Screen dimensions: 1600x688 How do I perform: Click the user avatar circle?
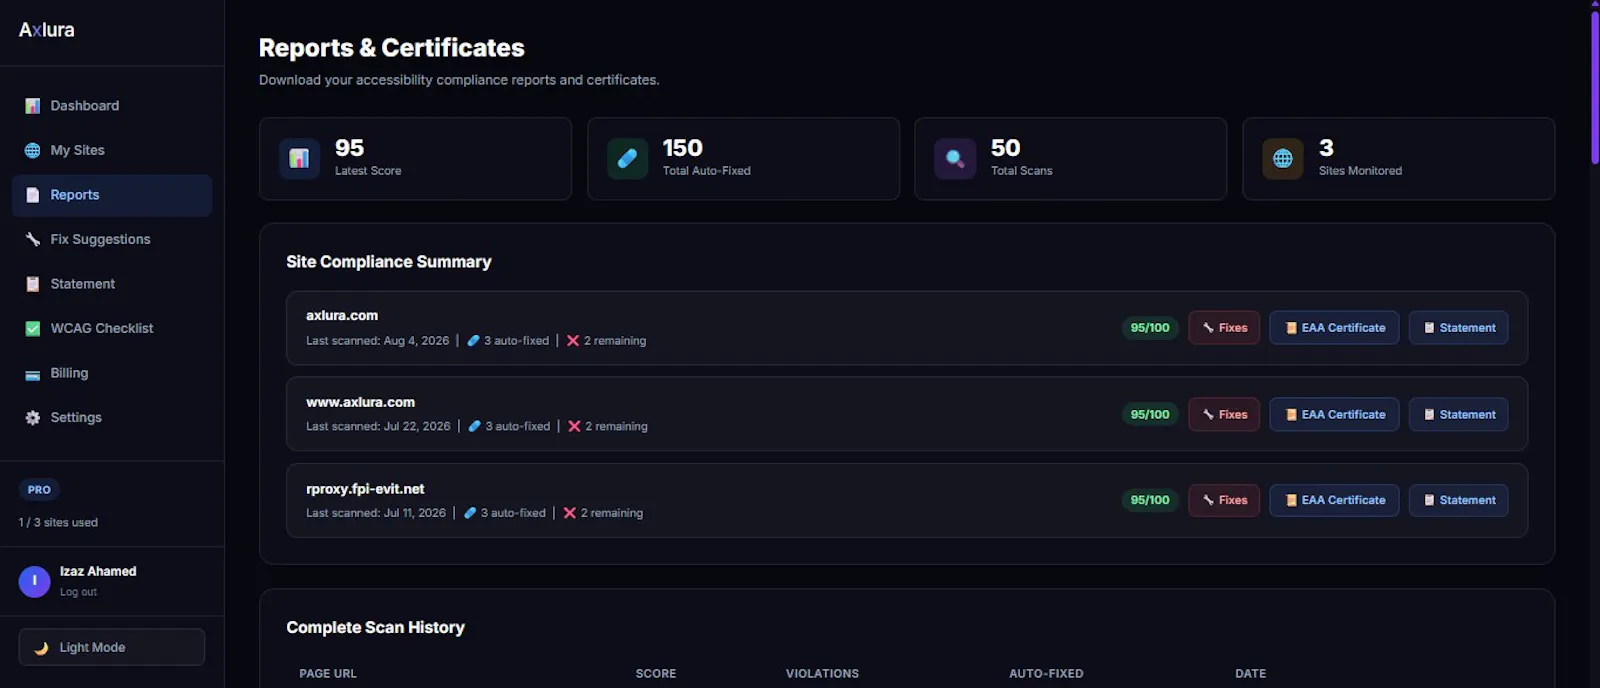tap(34, 581)
